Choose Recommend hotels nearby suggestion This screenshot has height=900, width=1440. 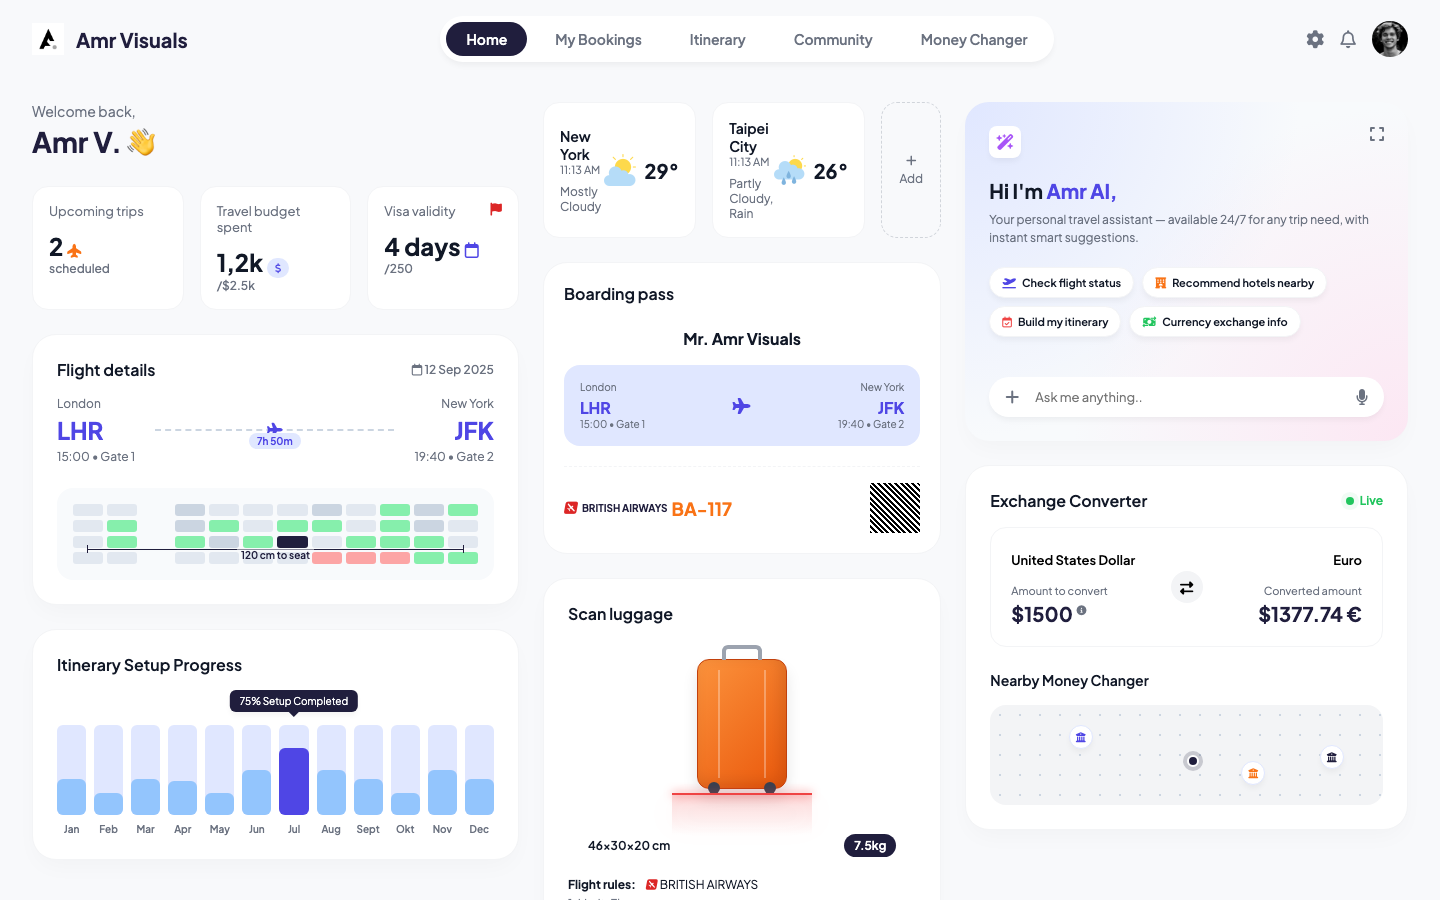(1234, 283)
